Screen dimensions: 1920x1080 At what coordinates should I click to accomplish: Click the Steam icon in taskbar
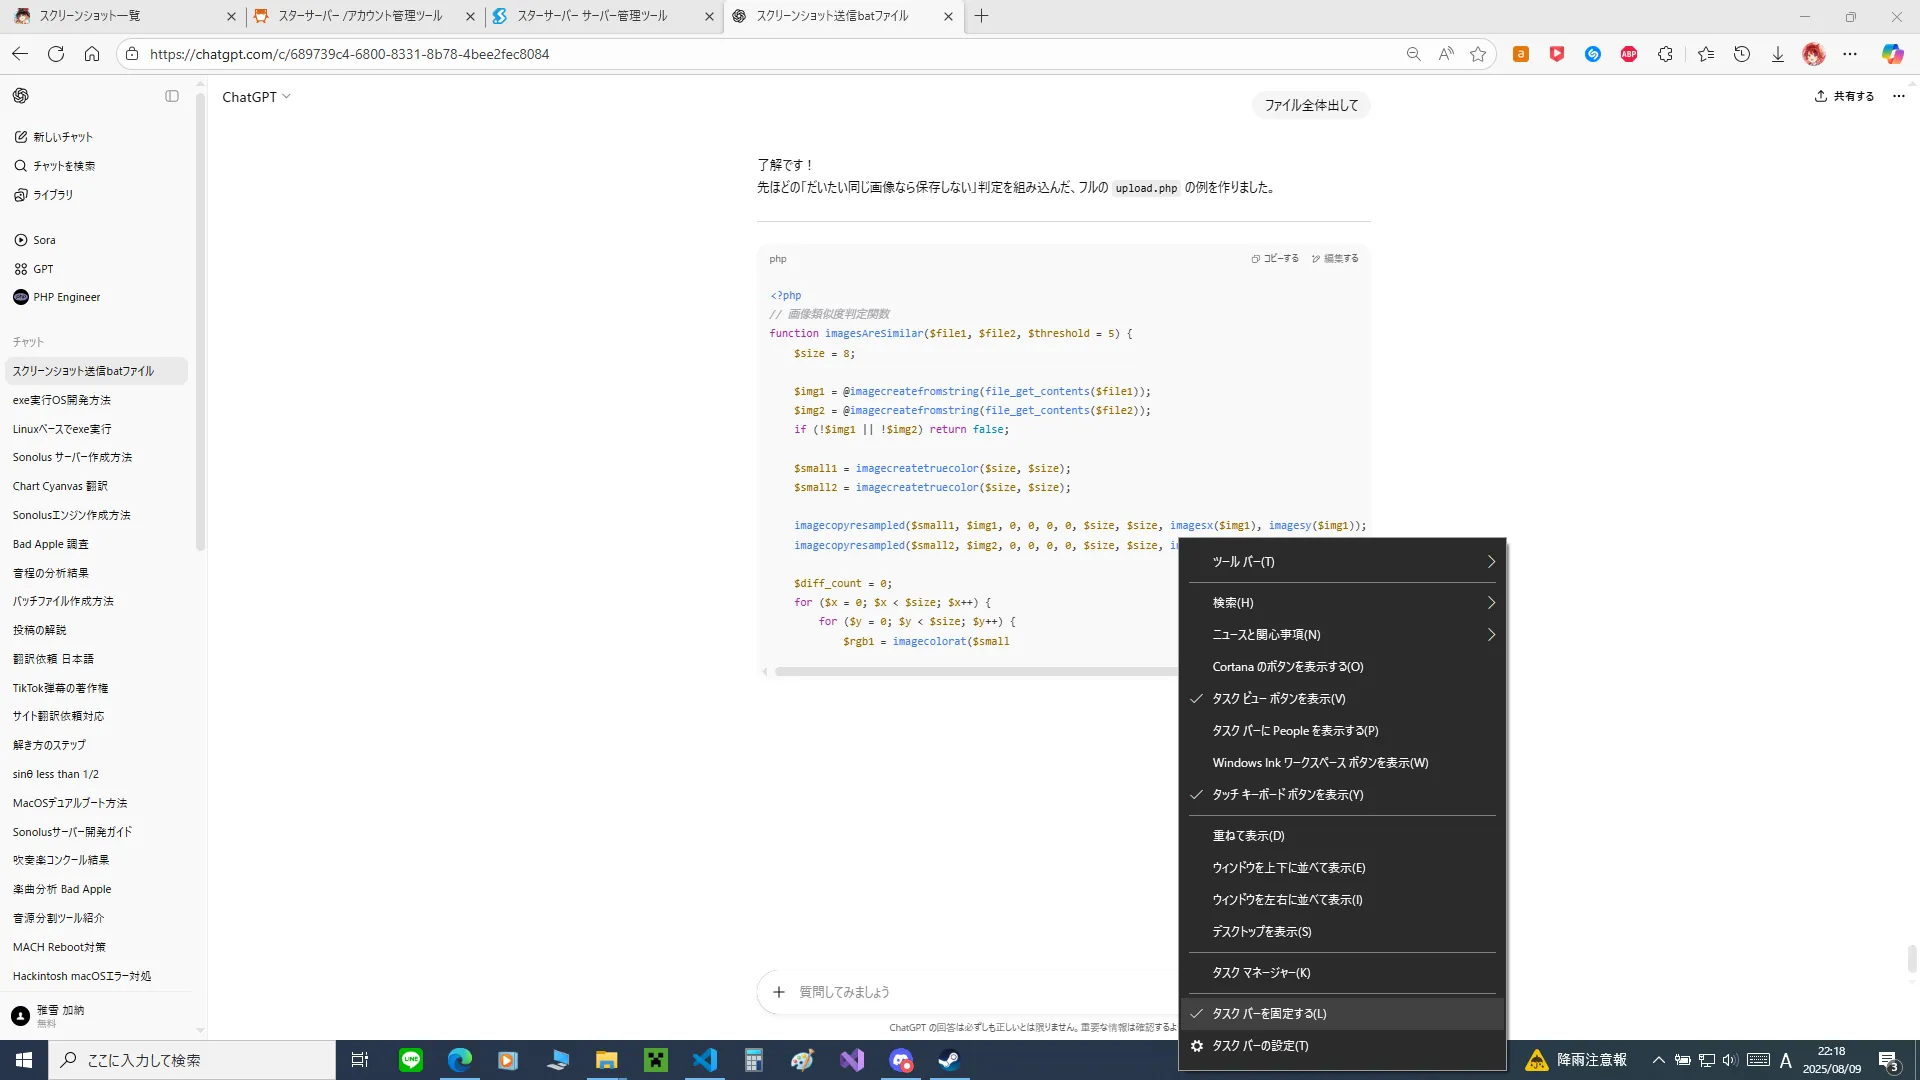949,1060
